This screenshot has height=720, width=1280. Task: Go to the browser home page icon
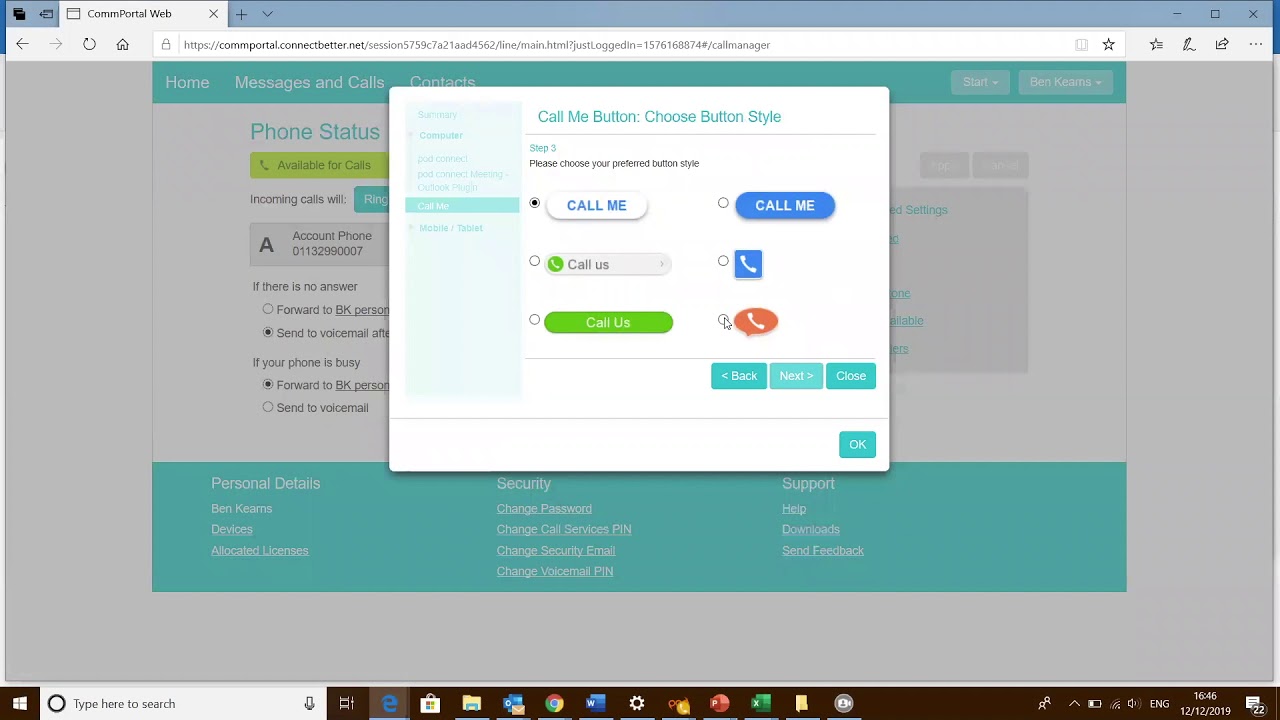122,44
